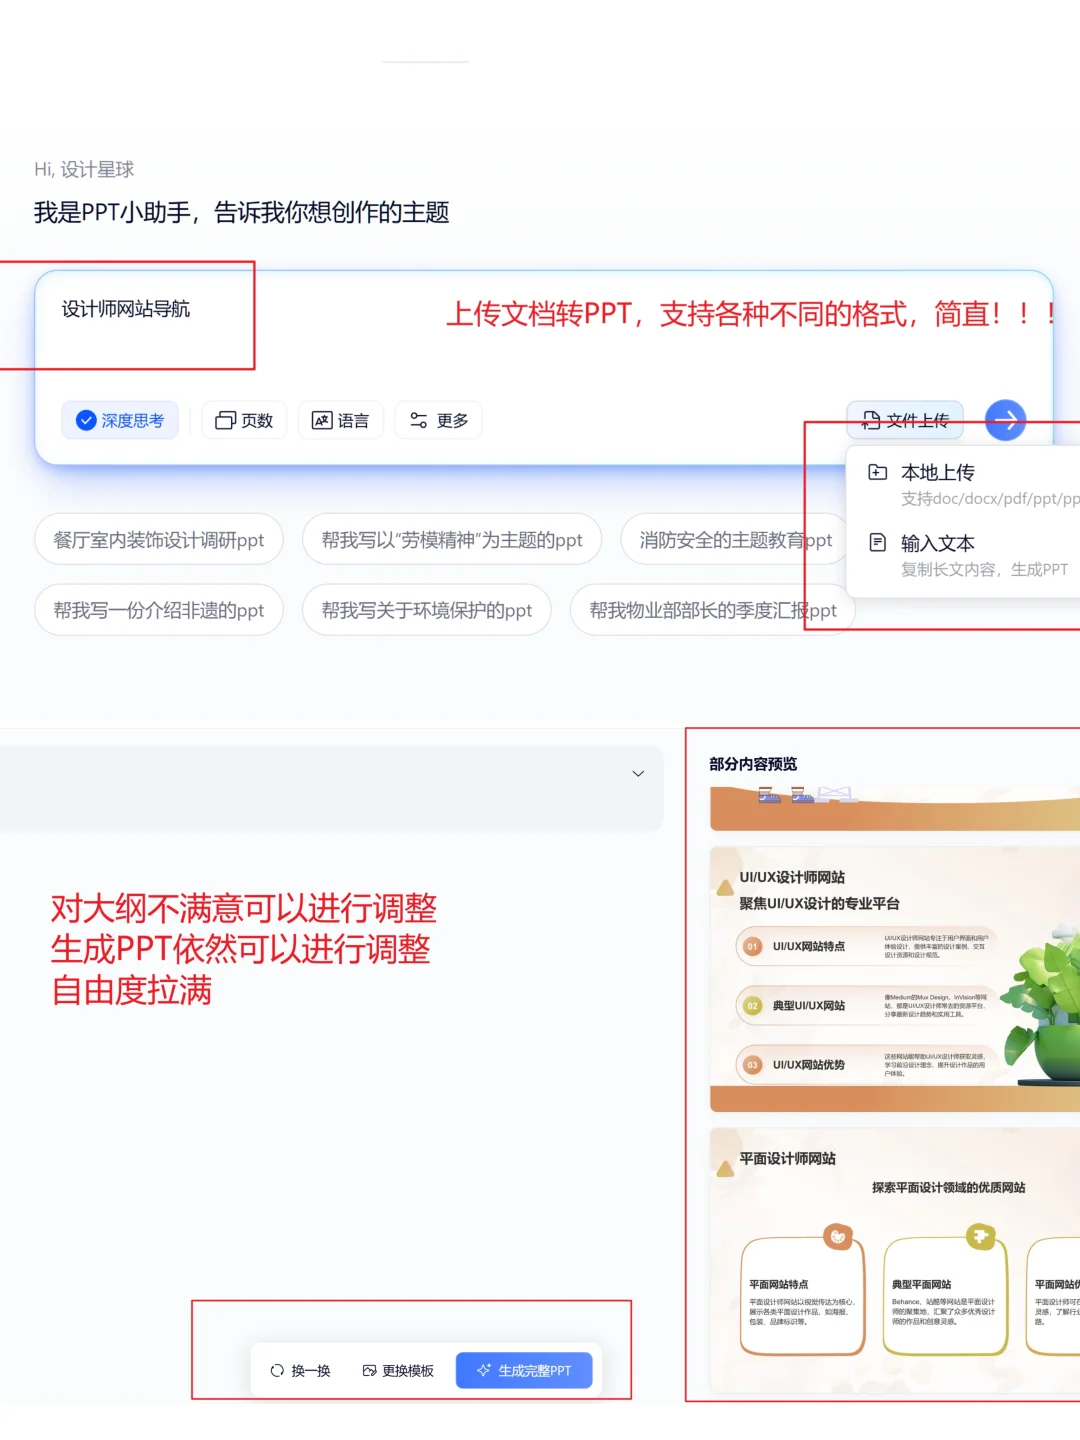Click the 文件上传 file upload icon
The width and height of the screenshot is (1080, 1440).
pyautogui.click(x=870, y=420)
